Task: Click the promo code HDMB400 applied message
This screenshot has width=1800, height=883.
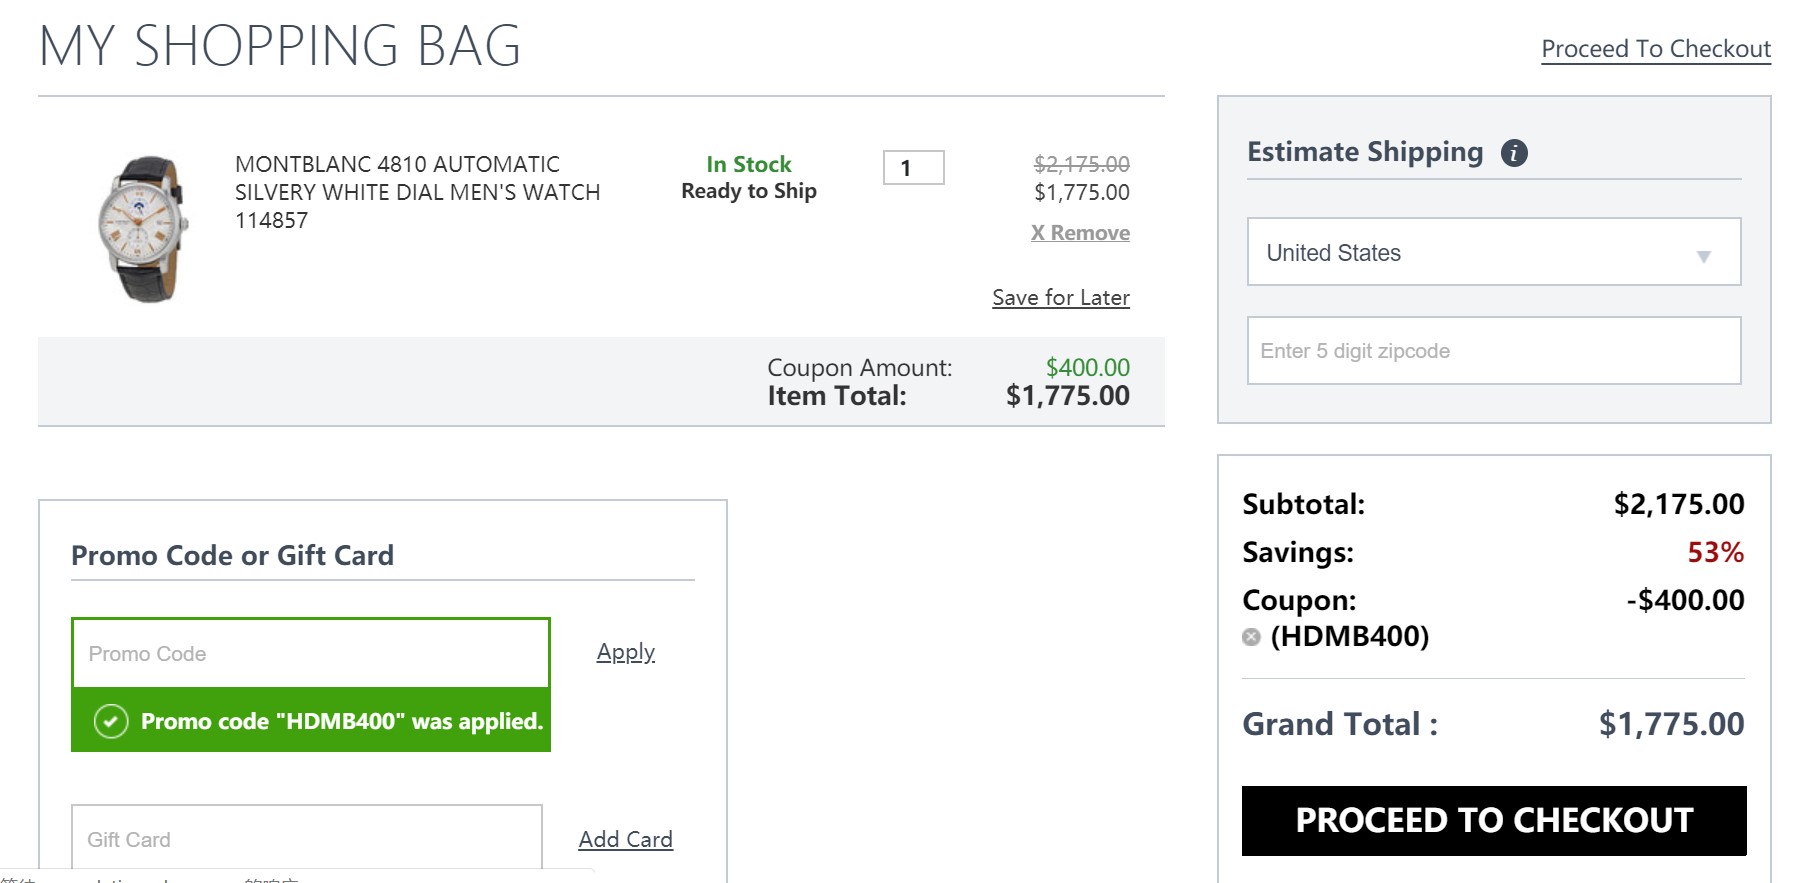Action: (311, 720)
